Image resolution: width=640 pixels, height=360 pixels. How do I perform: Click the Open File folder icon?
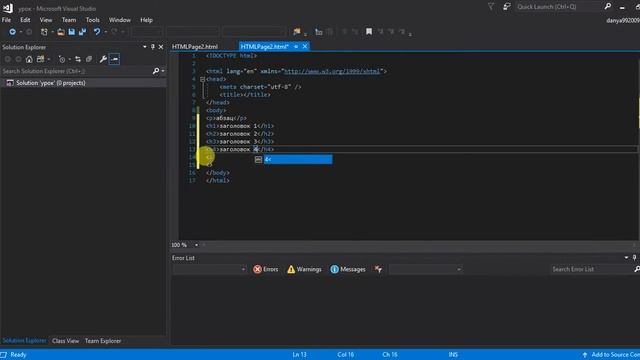tap(61, 32)
